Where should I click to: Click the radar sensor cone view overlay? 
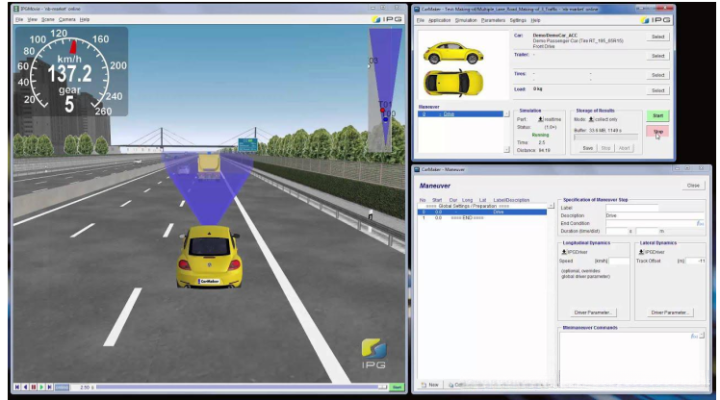pyautogui.click(x=386, y=90)
